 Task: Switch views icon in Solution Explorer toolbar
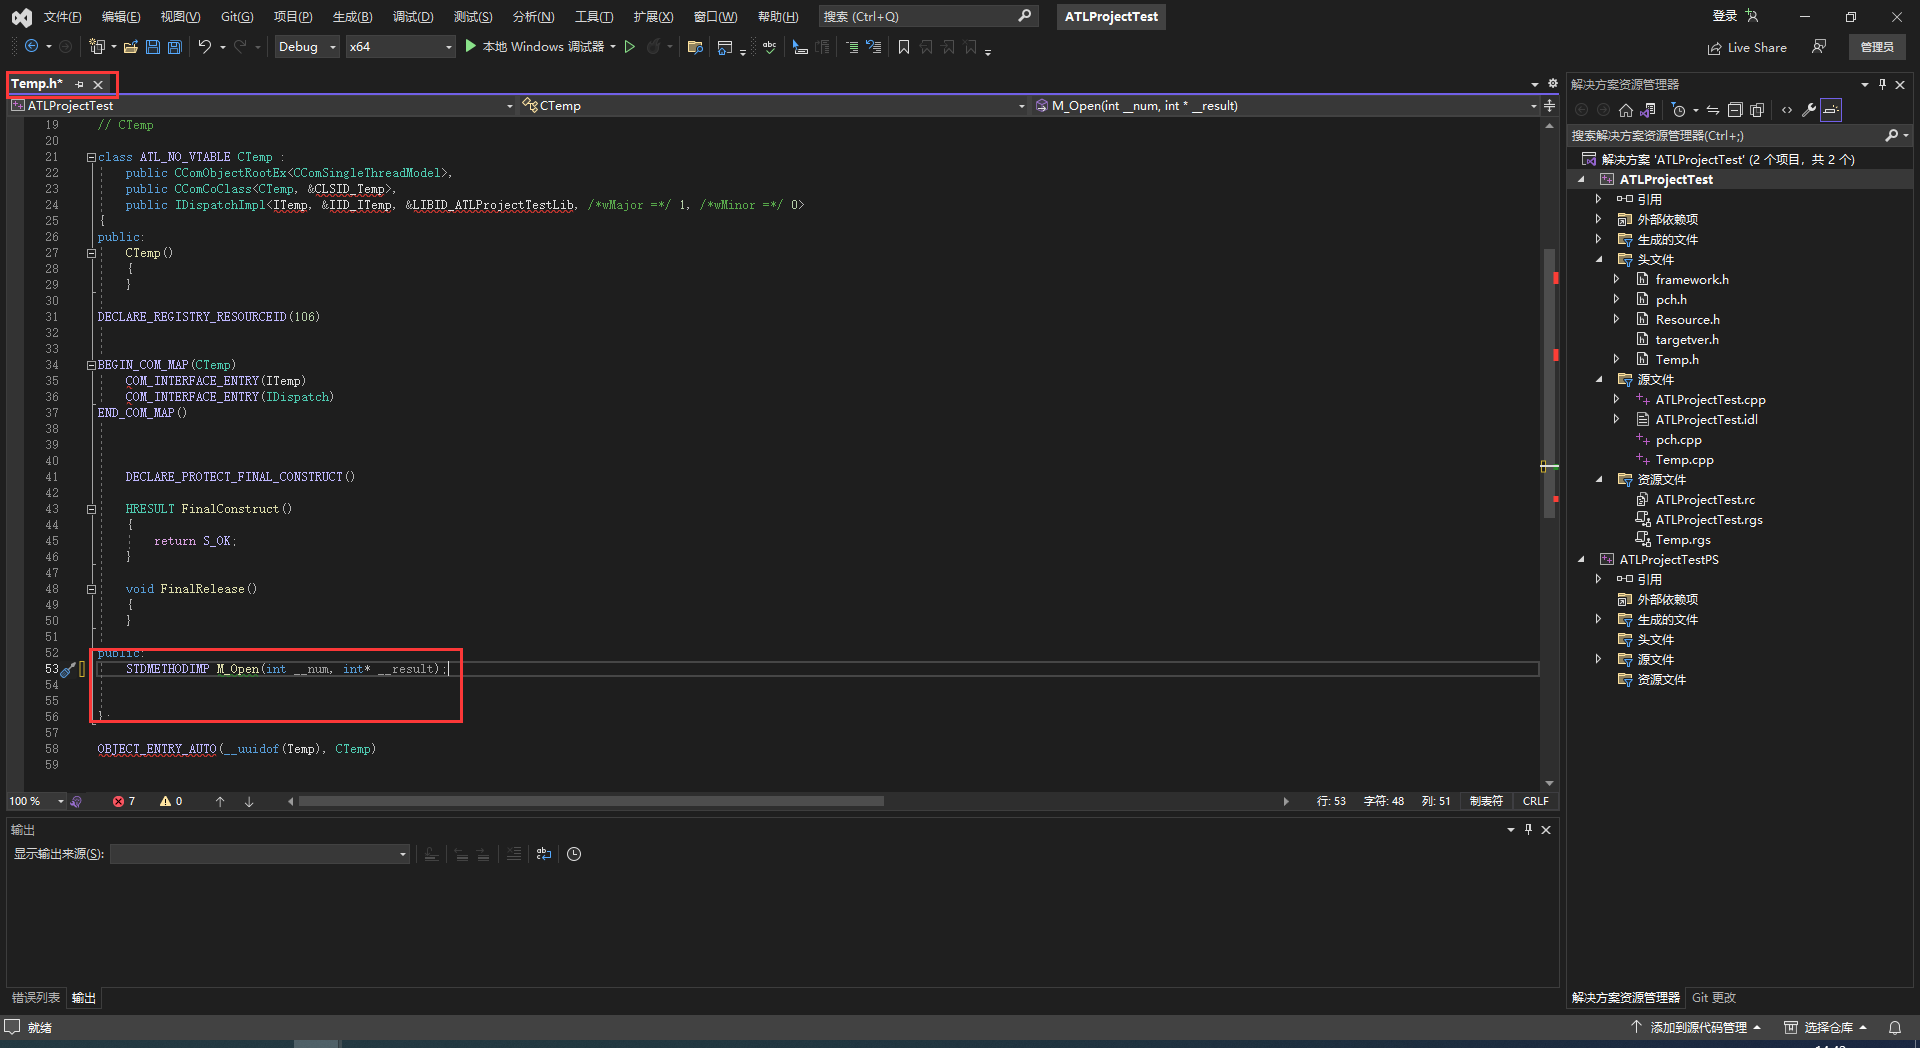point(1648,110)
